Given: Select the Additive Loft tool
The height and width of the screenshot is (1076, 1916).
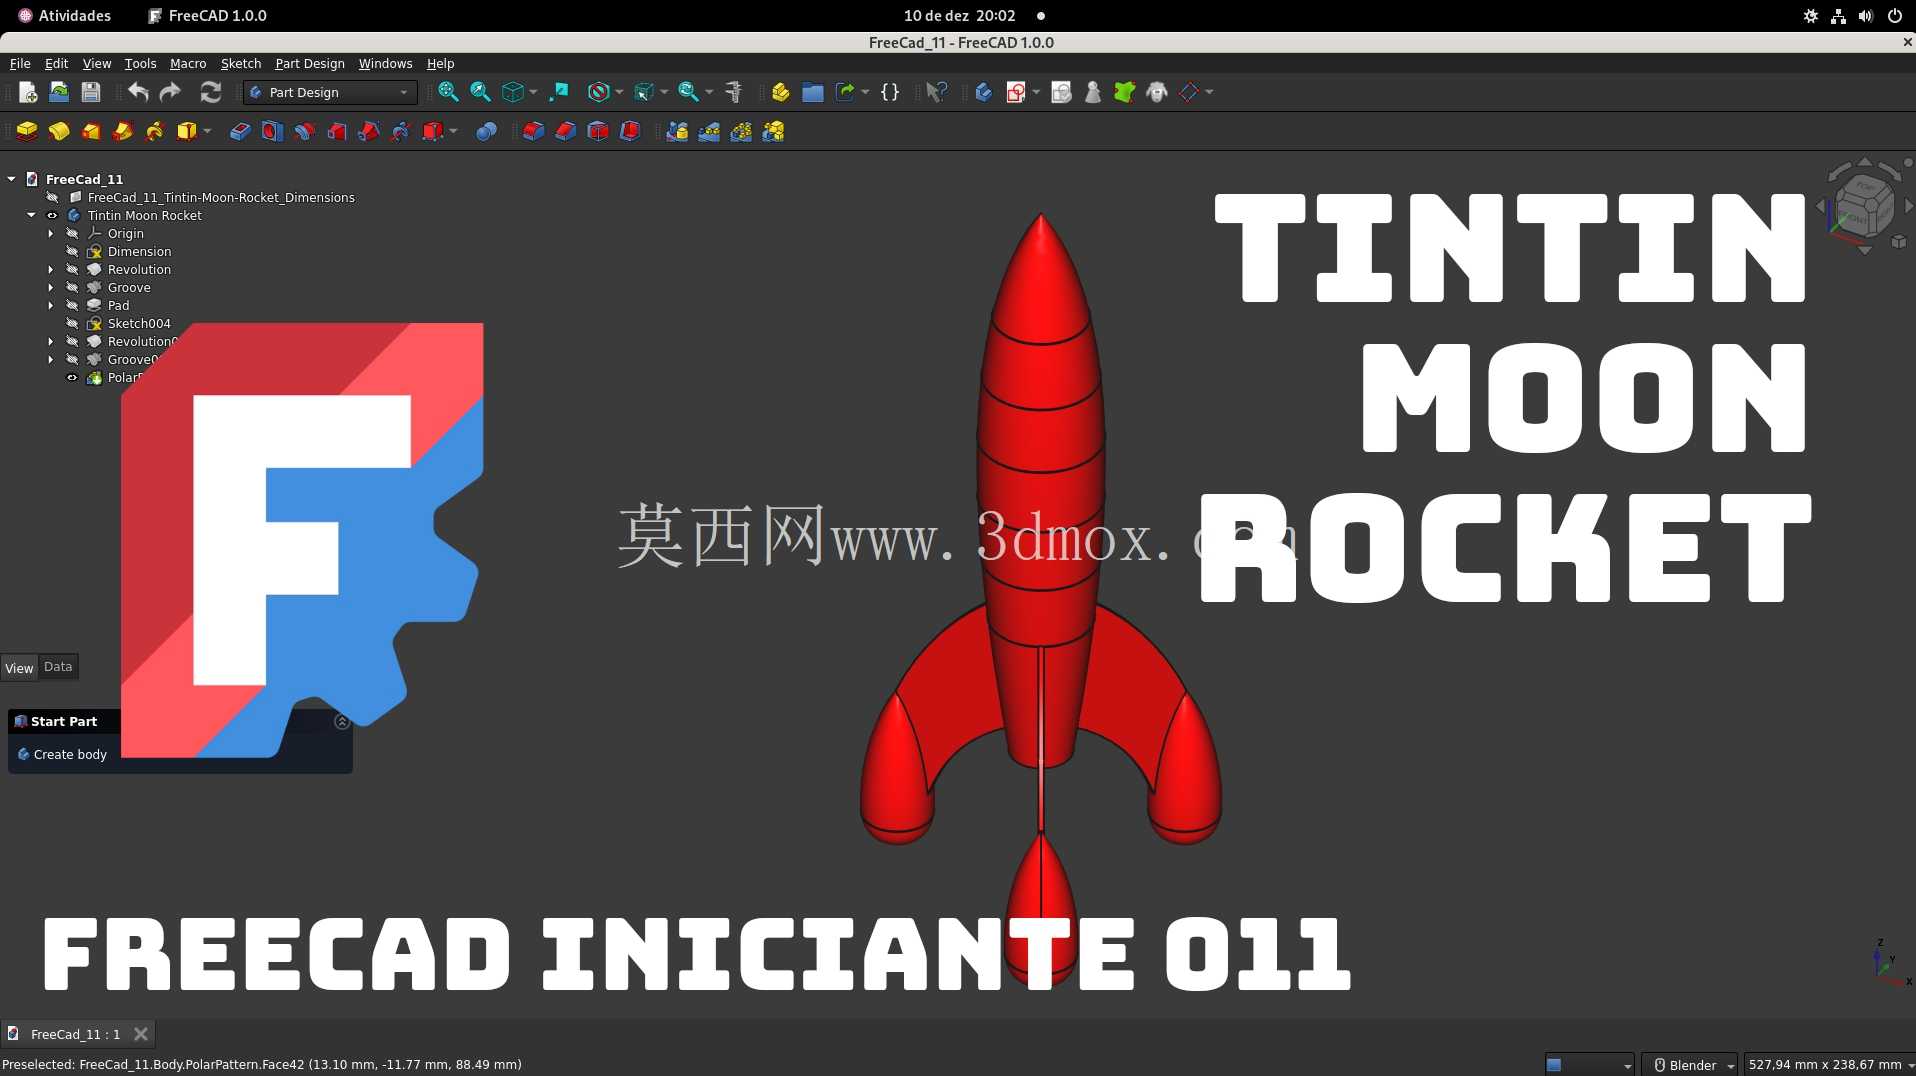Looking at the screenshot, I should tap(91, 131).
